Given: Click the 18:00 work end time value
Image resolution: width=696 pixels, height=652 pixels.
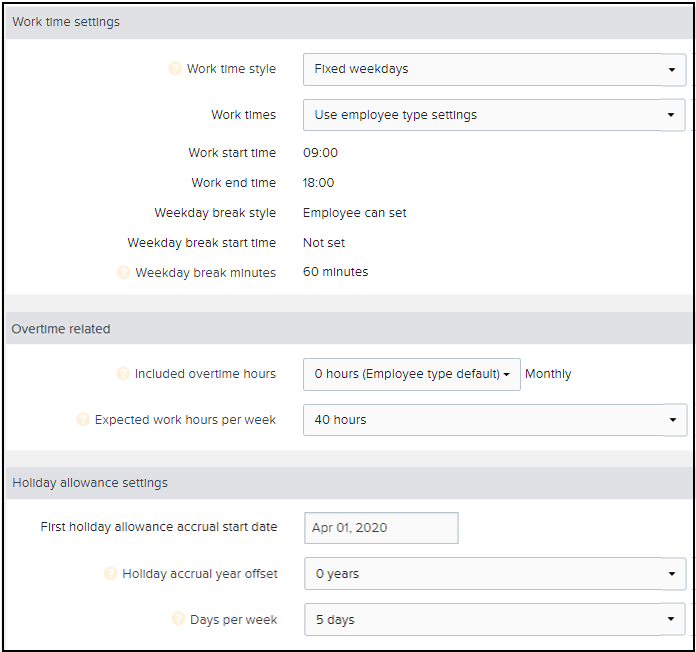Looking at the screenshot, I should 318,182.
